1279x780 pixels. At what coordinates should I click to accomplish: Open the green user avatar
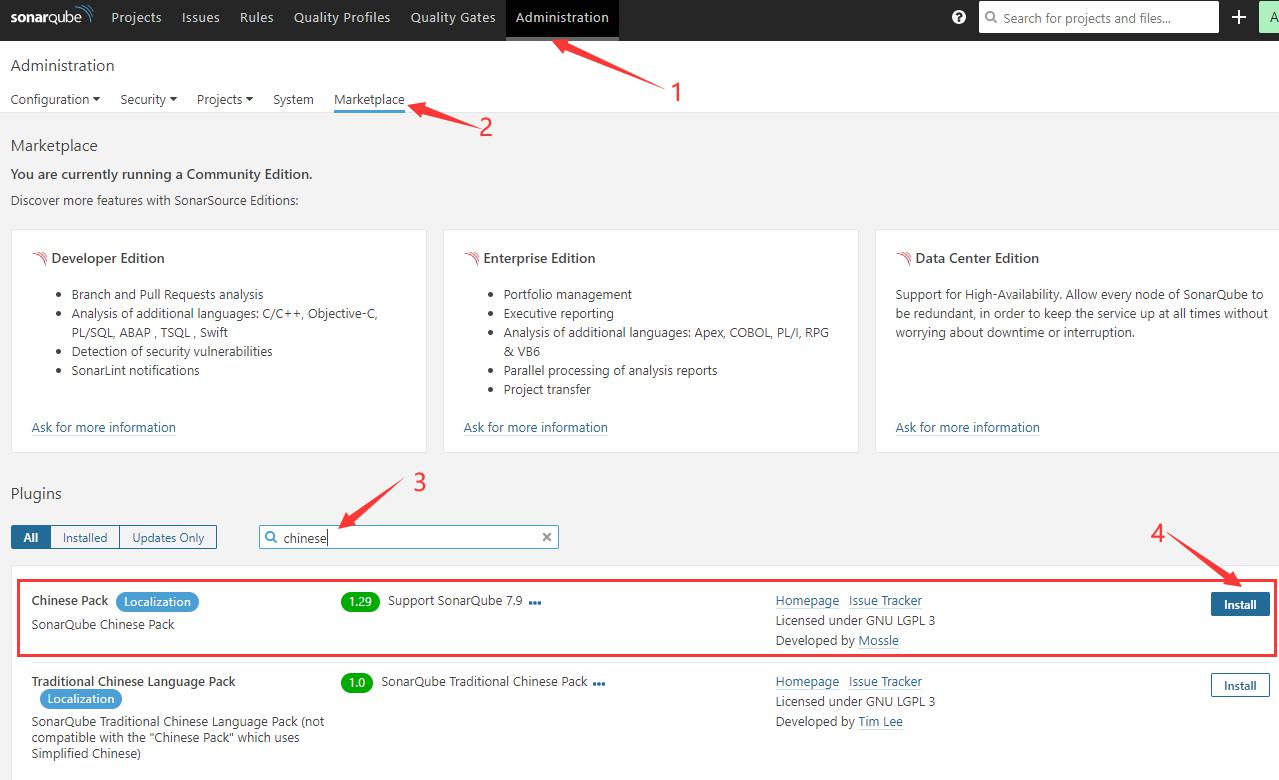click(x=1268, y=17)
